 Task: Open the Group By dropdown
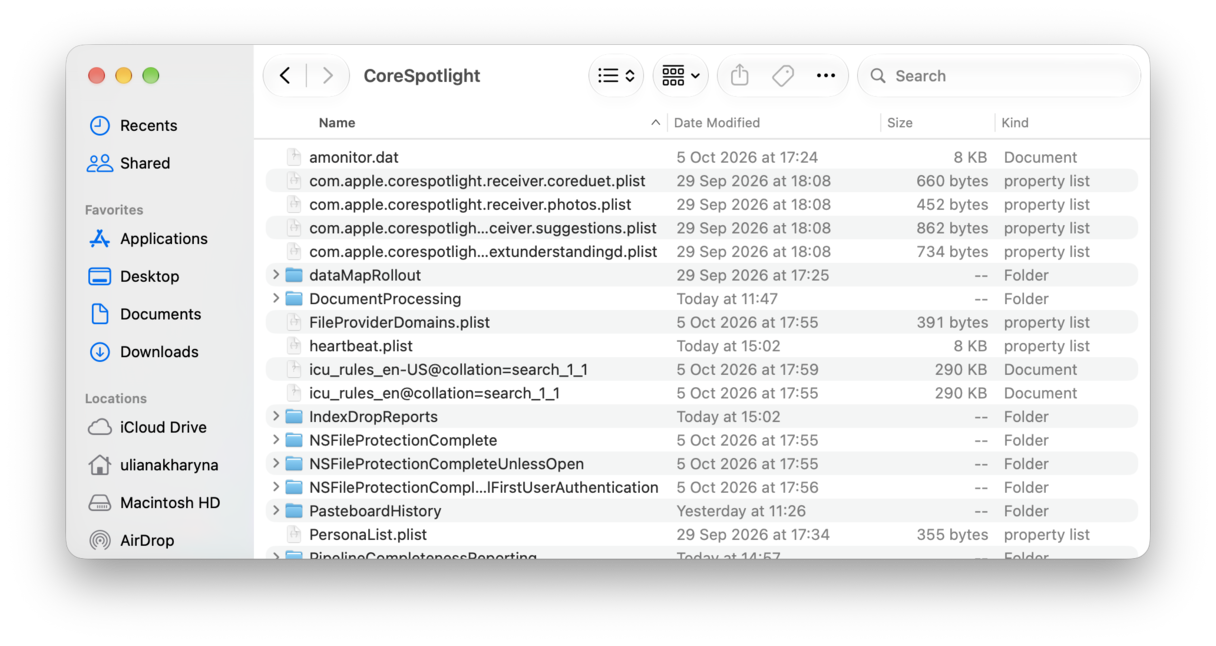(x=681, y=76)
